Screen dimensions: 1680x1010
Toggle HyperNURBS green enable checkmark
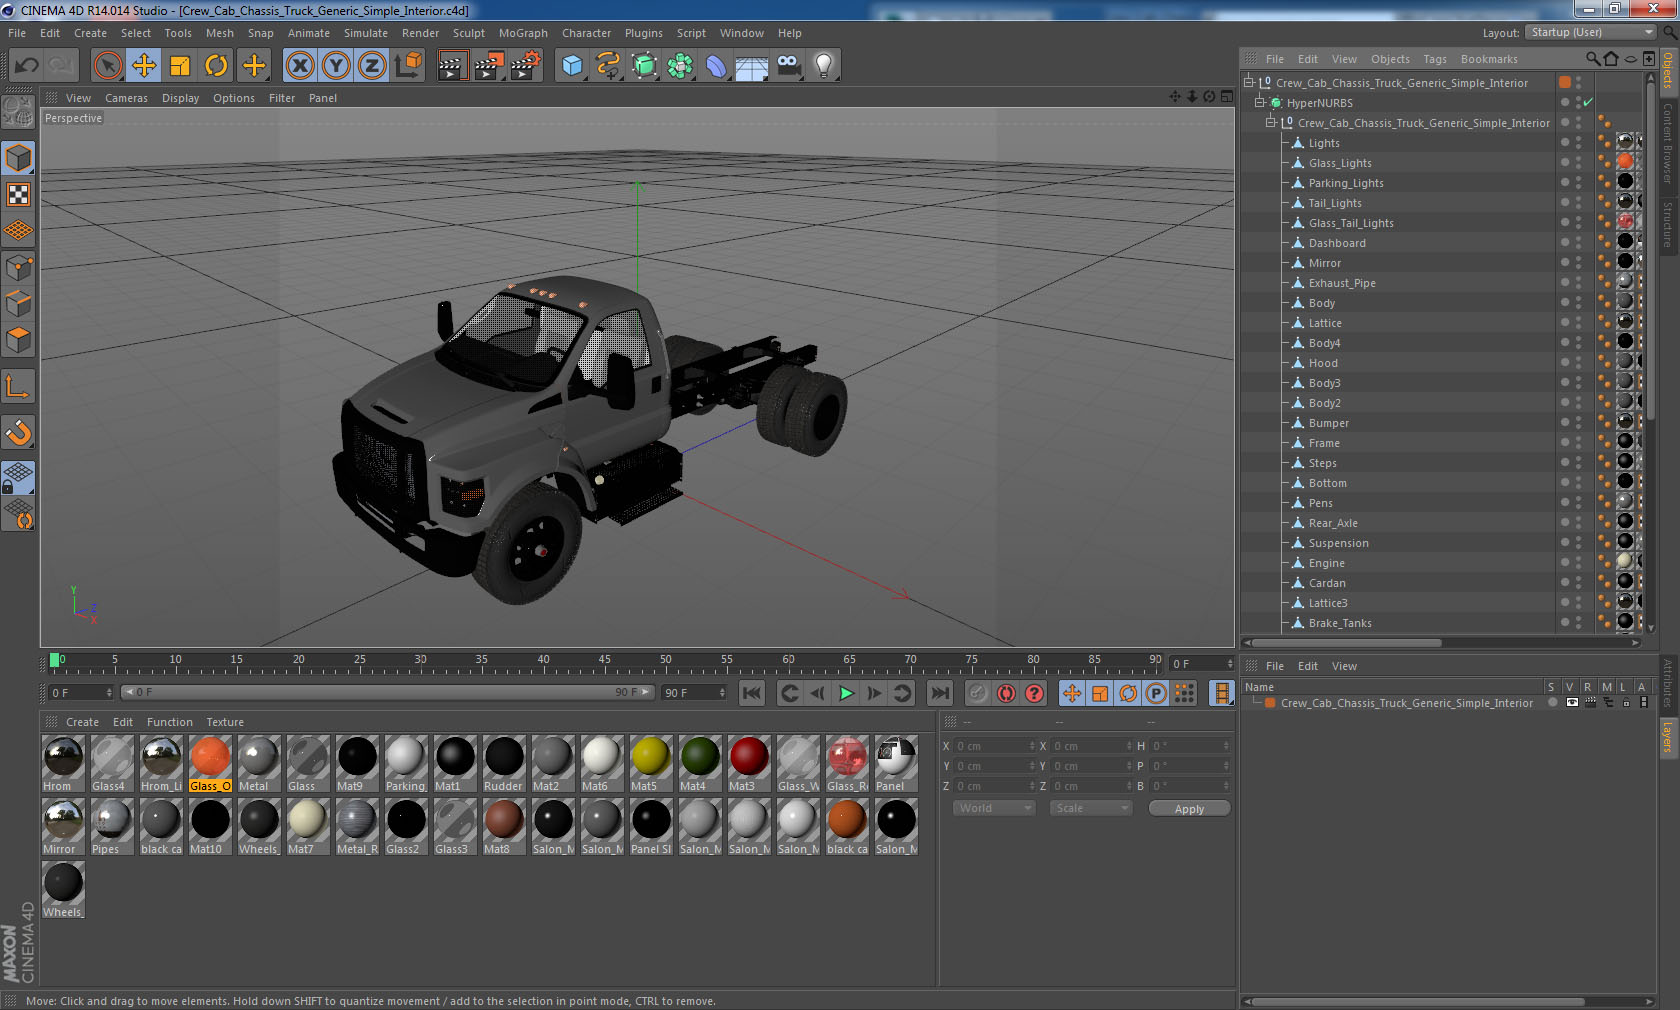point(1587,103)
